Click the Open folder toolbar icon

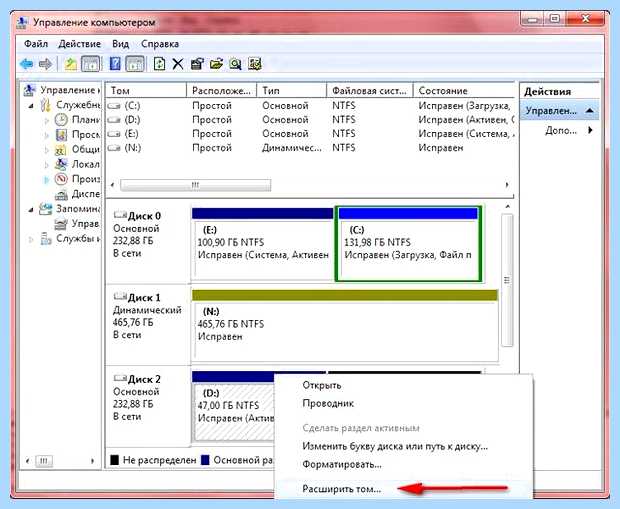point(216,64)
